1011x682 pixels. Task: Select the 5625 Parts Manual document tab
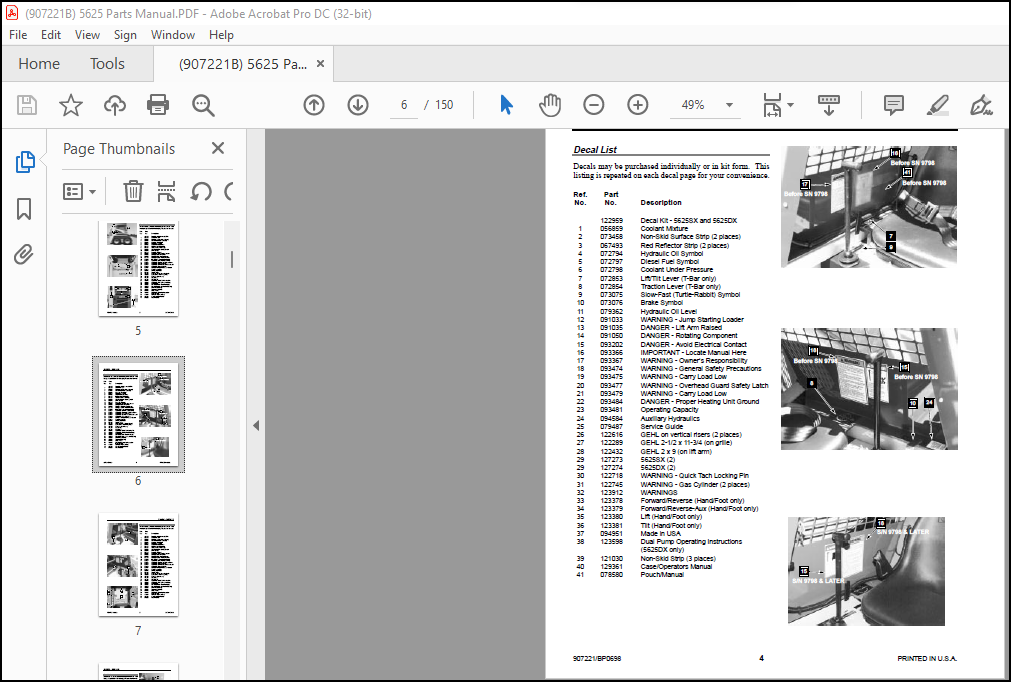243,64
